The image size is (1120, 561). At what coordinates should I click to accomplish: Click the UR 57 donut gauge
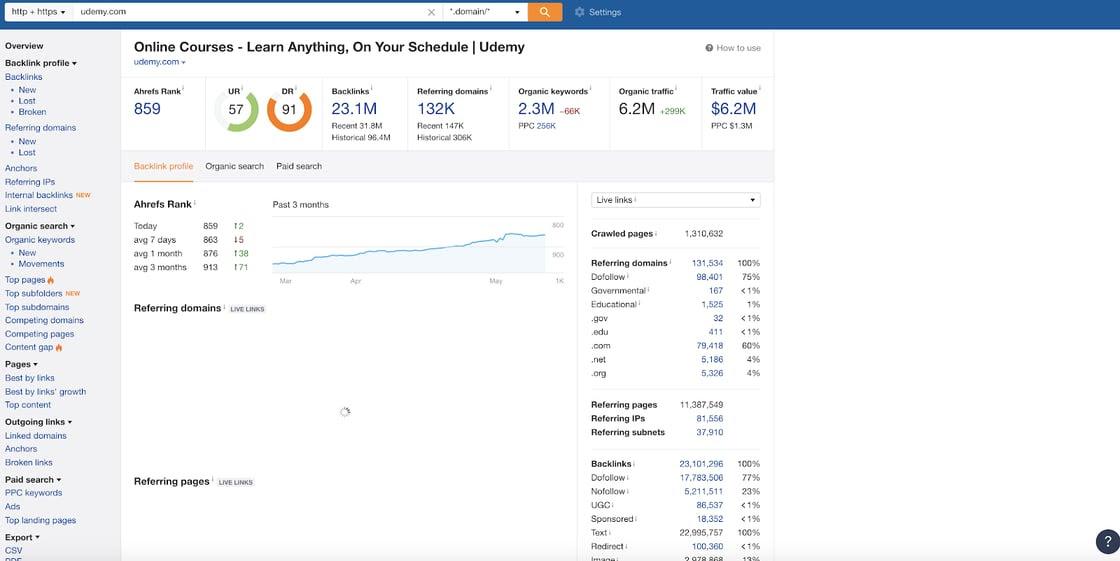[236, 111]
